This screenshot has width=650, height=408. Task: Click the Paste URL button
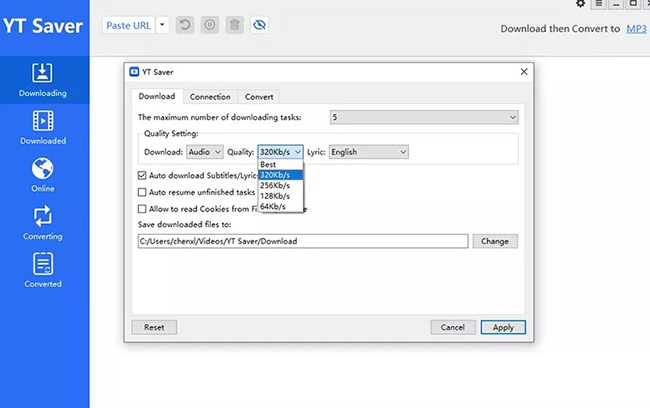(129, 25)
